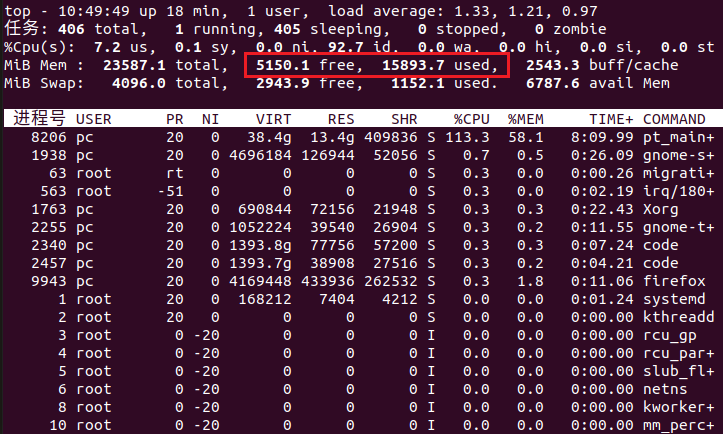Click the kthreadd command name
Image resolution: width=723 pixels, height=434 pixels.
point(679,317)
